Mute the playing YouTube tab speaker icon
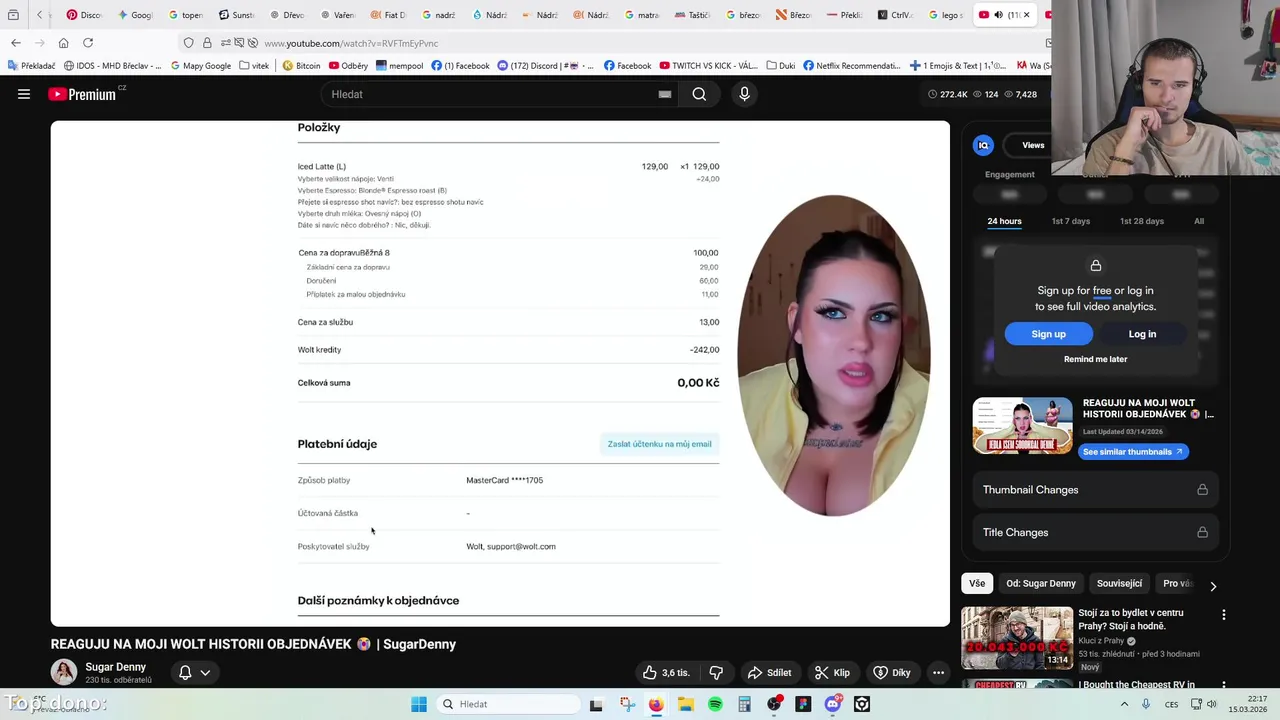The image size is (1280, 720). pos(998,15)
